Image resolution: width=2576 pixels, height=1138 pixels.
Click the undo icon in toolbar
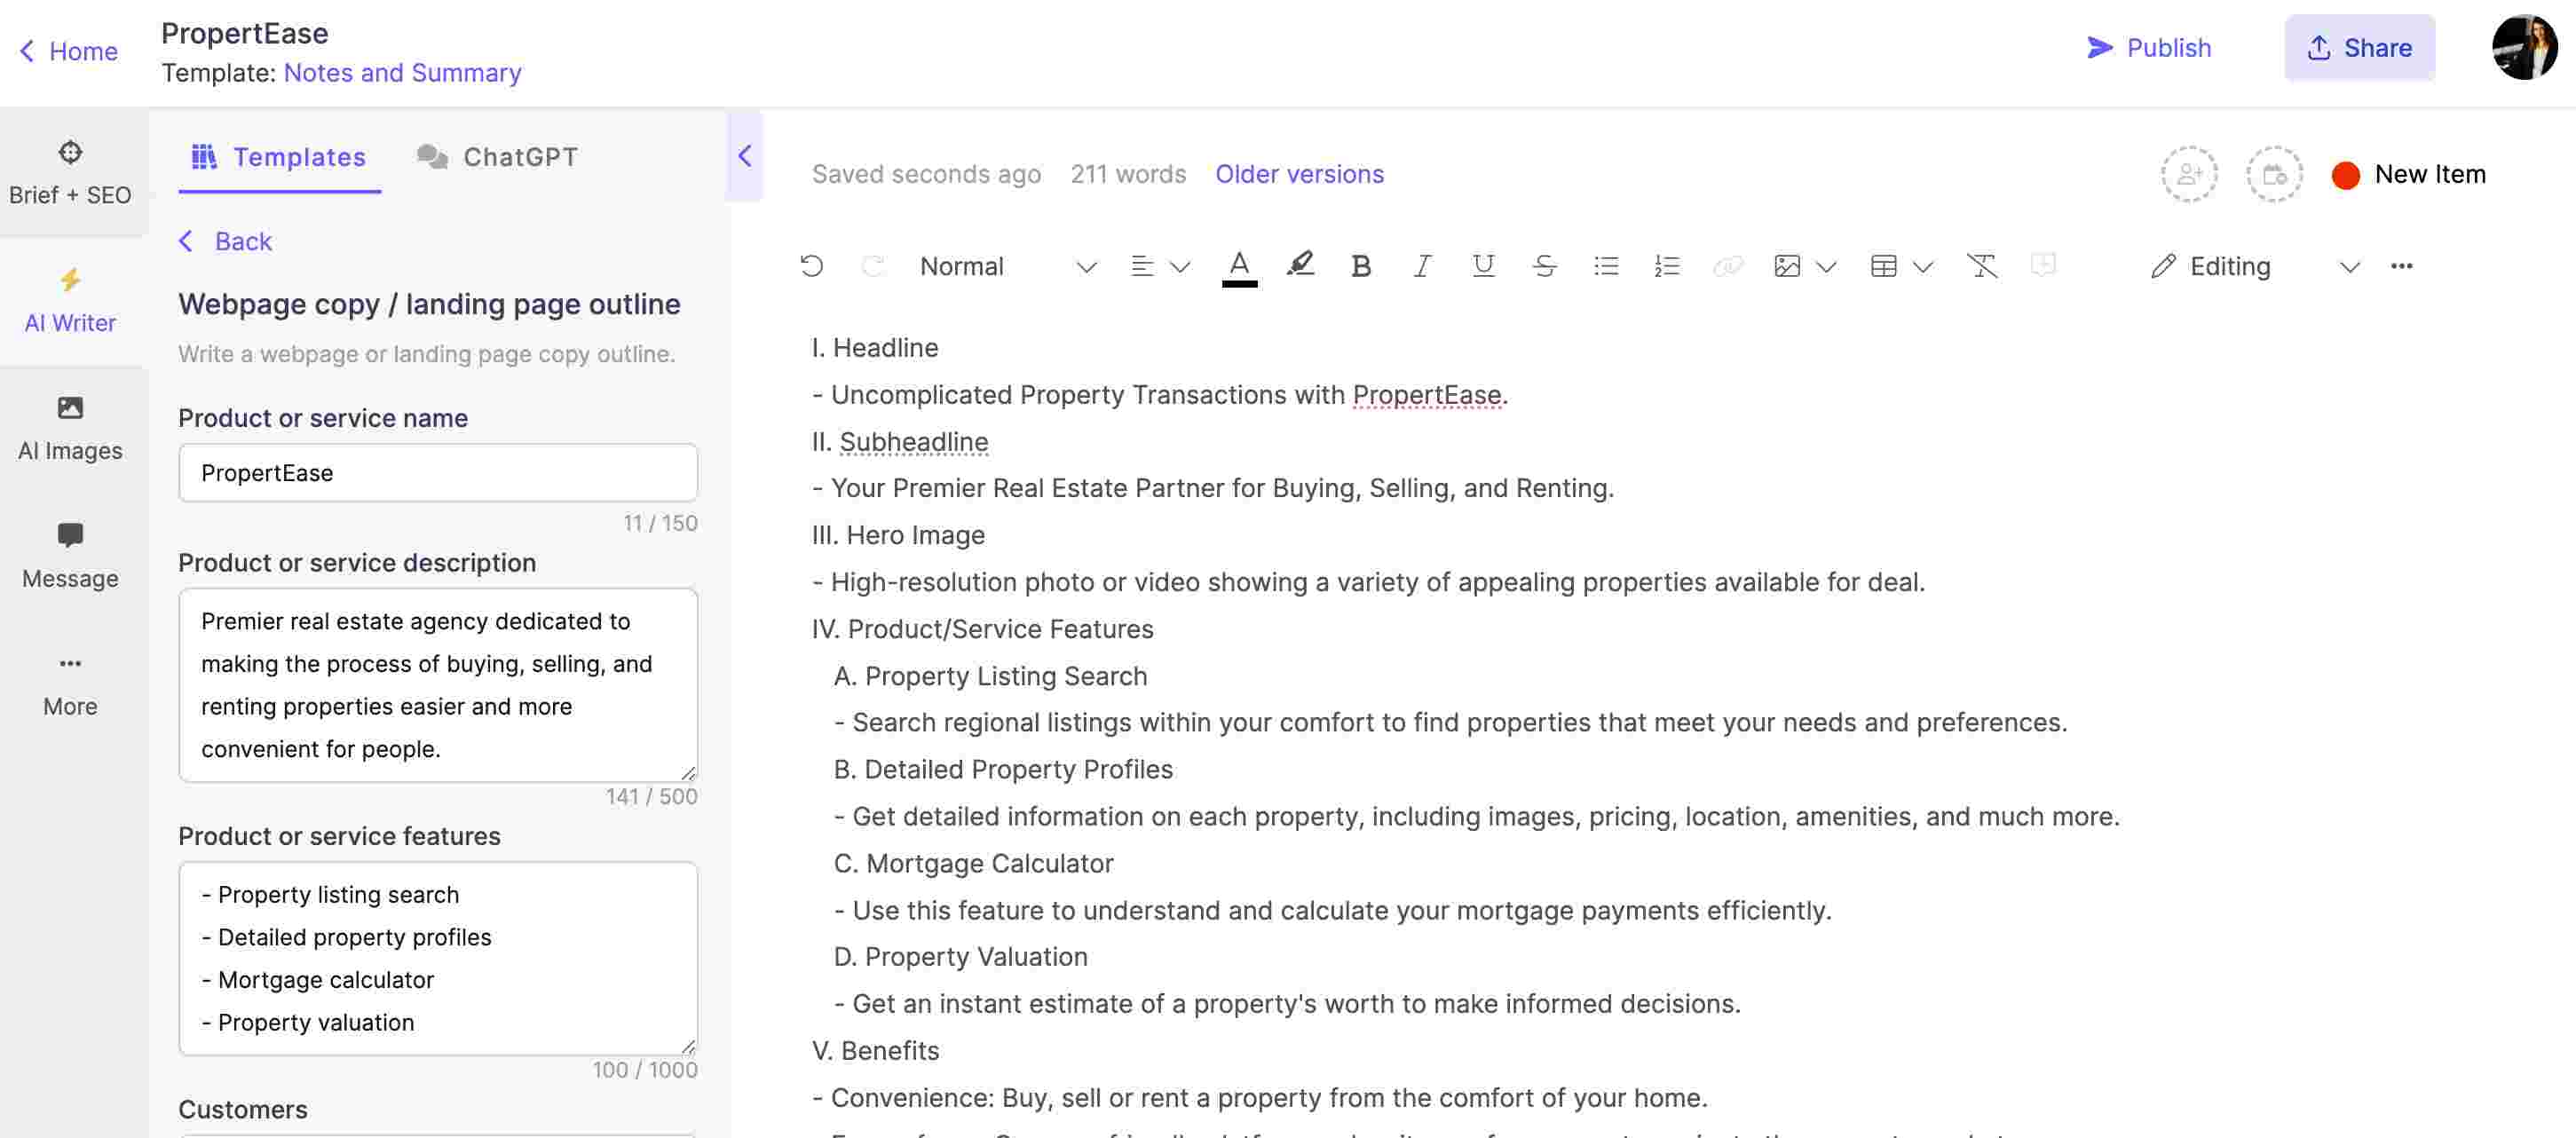click(x=810, y=266)
